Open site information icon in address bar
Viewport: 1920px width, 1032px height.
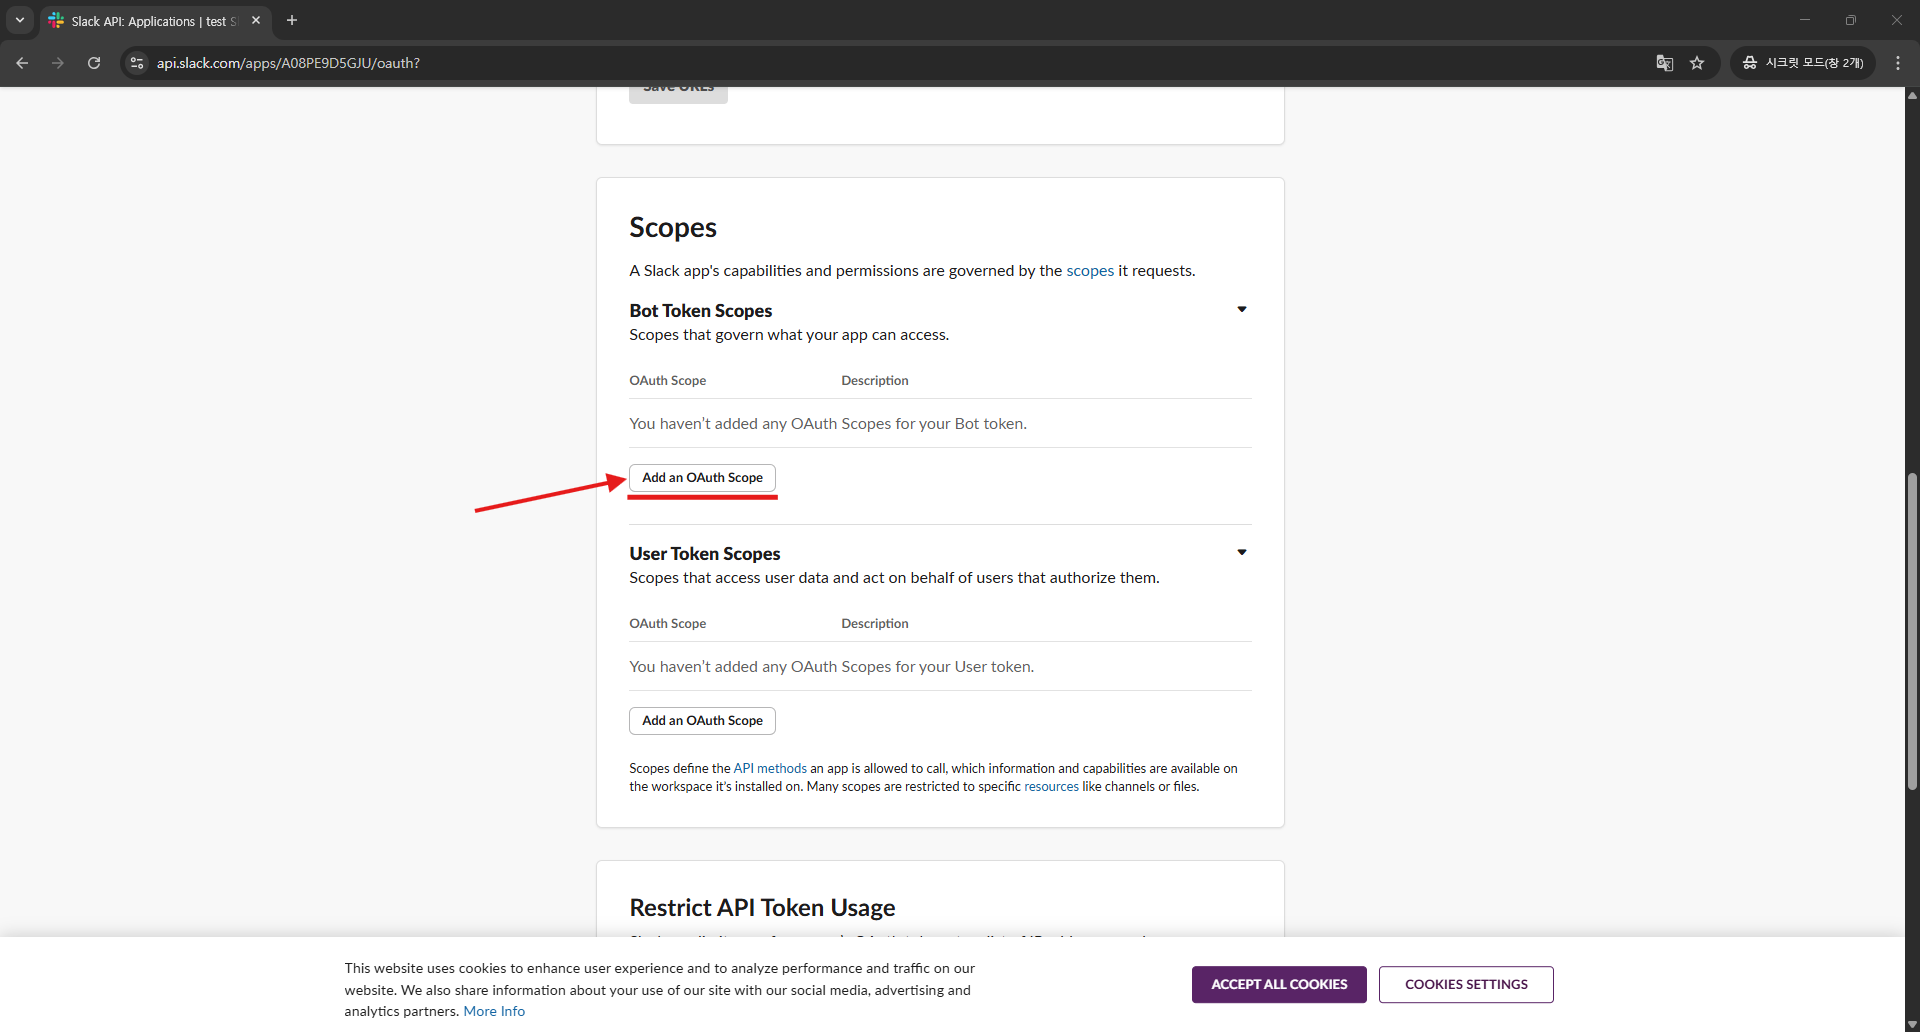[137, 63]
